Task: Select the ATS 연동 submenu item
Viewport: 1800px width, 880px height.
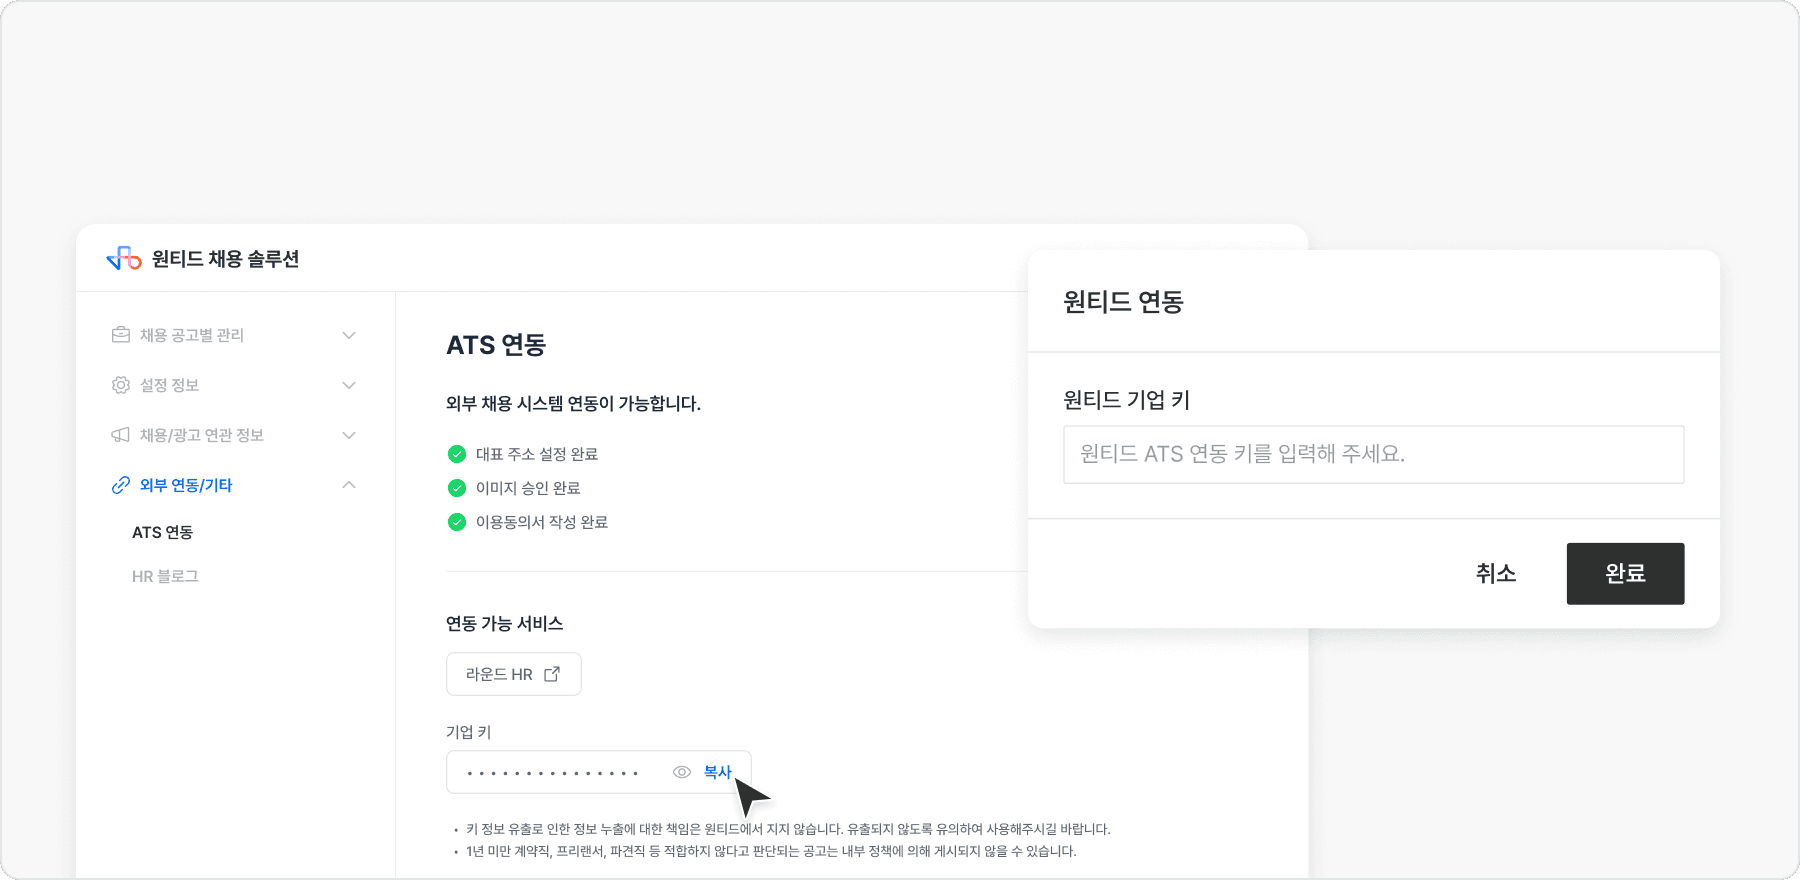Action: [163, 532]
